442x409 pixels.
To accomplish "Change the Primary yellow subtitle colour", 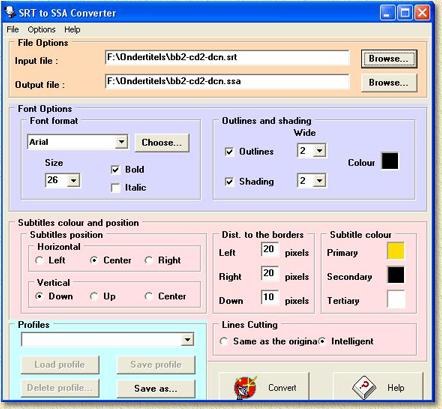I will point(396,251).
